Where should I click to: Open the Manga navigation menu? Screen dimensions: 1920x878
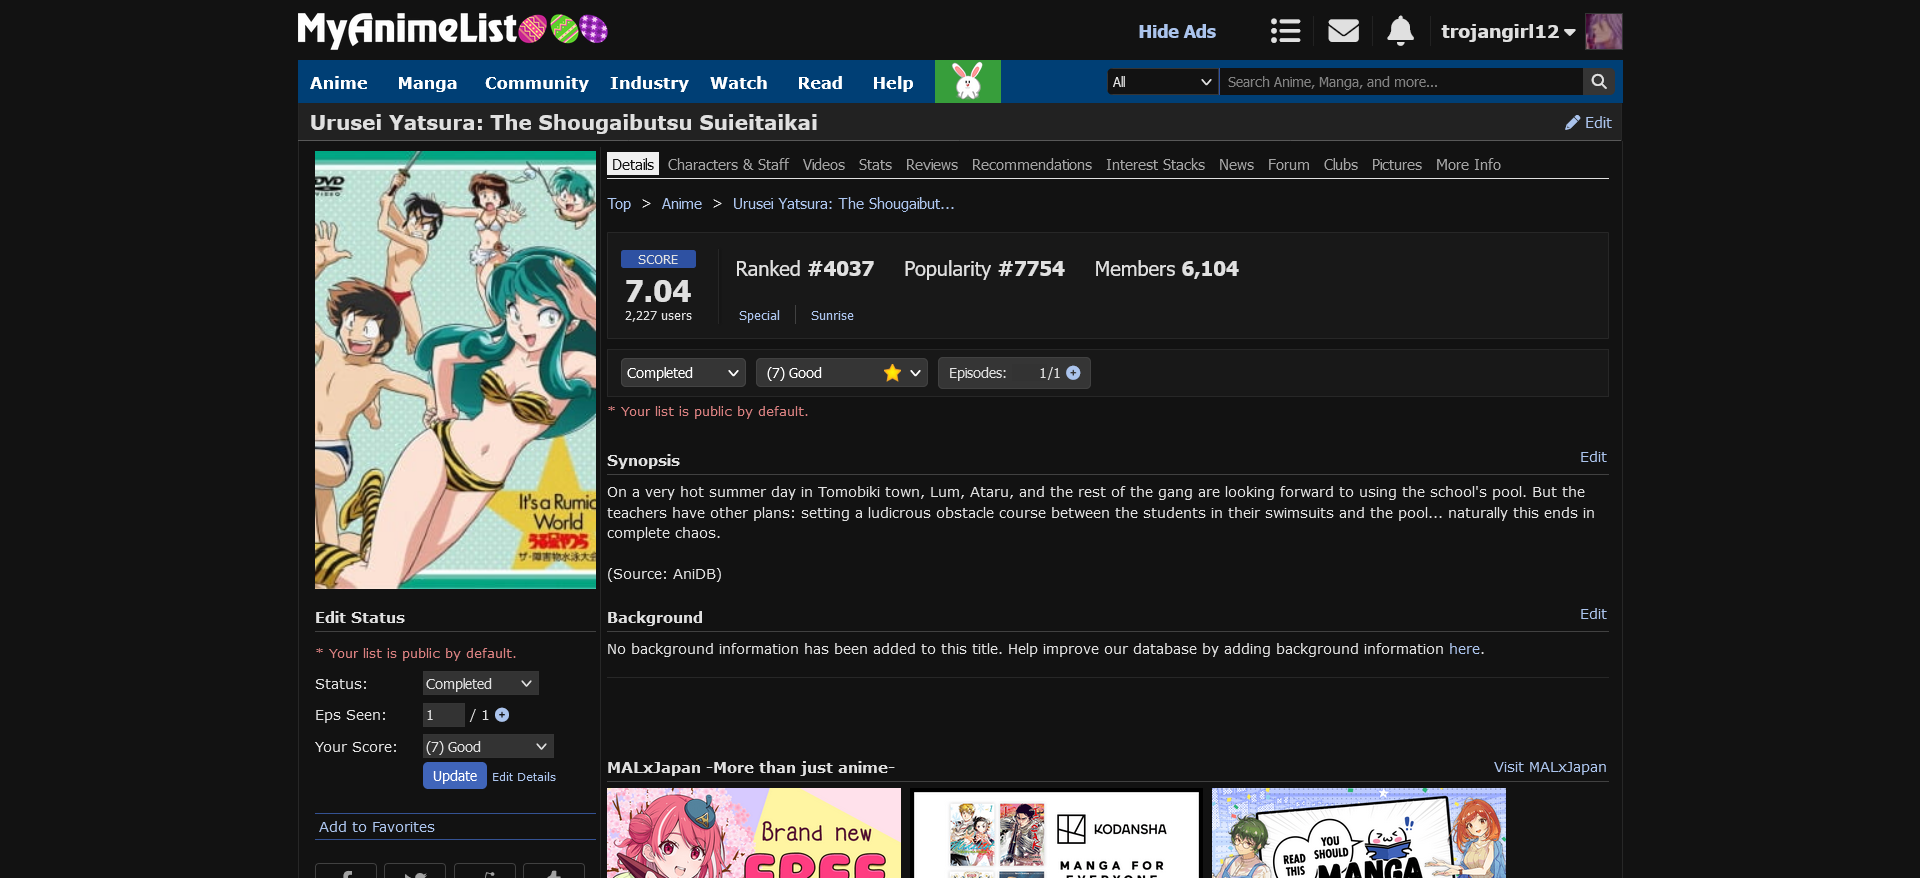[x=427, y=83]
